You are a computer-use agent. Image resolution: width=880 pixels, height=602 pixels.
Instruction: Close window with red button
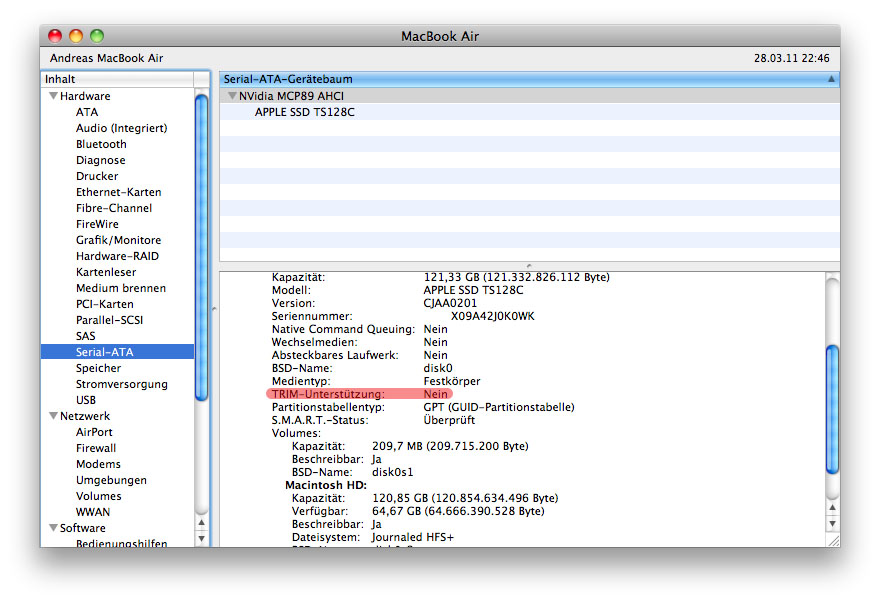pos(55,36)
